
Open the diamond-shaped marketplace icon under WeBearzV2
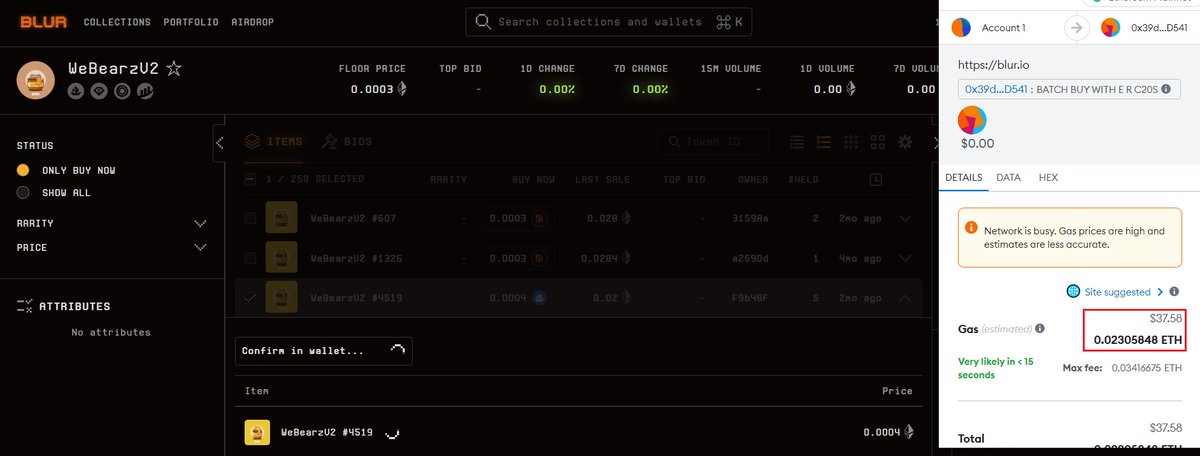(98, 91)
